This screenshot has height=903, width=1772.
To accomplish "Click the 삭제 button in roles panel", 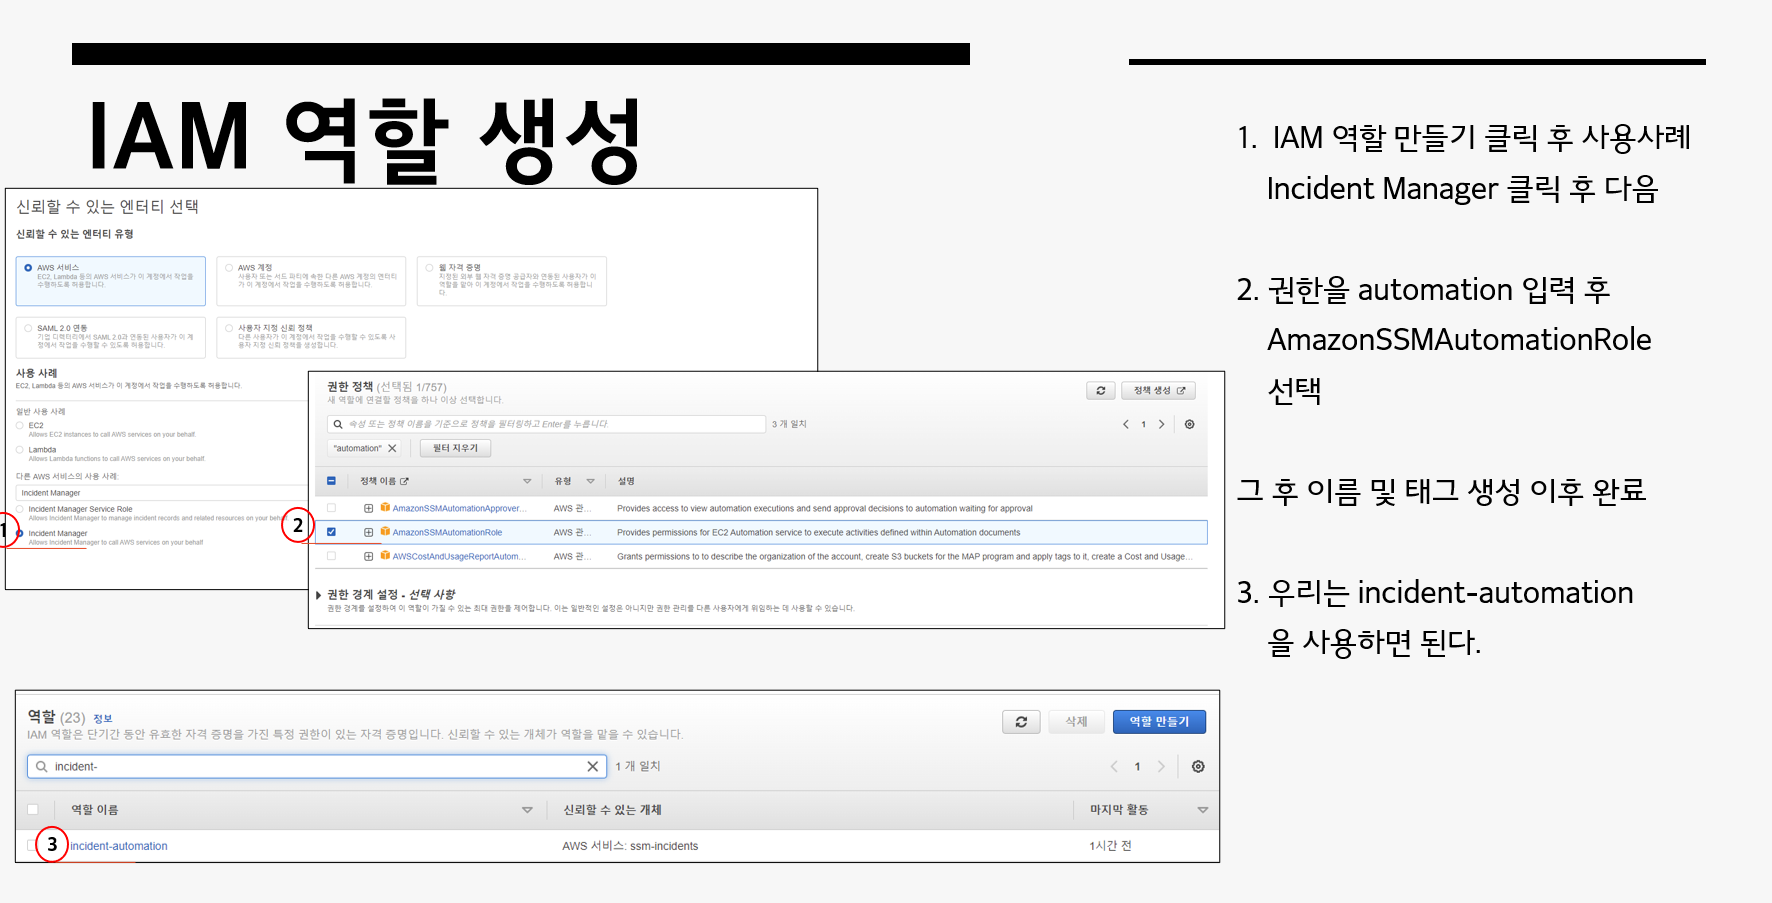I will pyautogui.click(x=1076, y=722).
